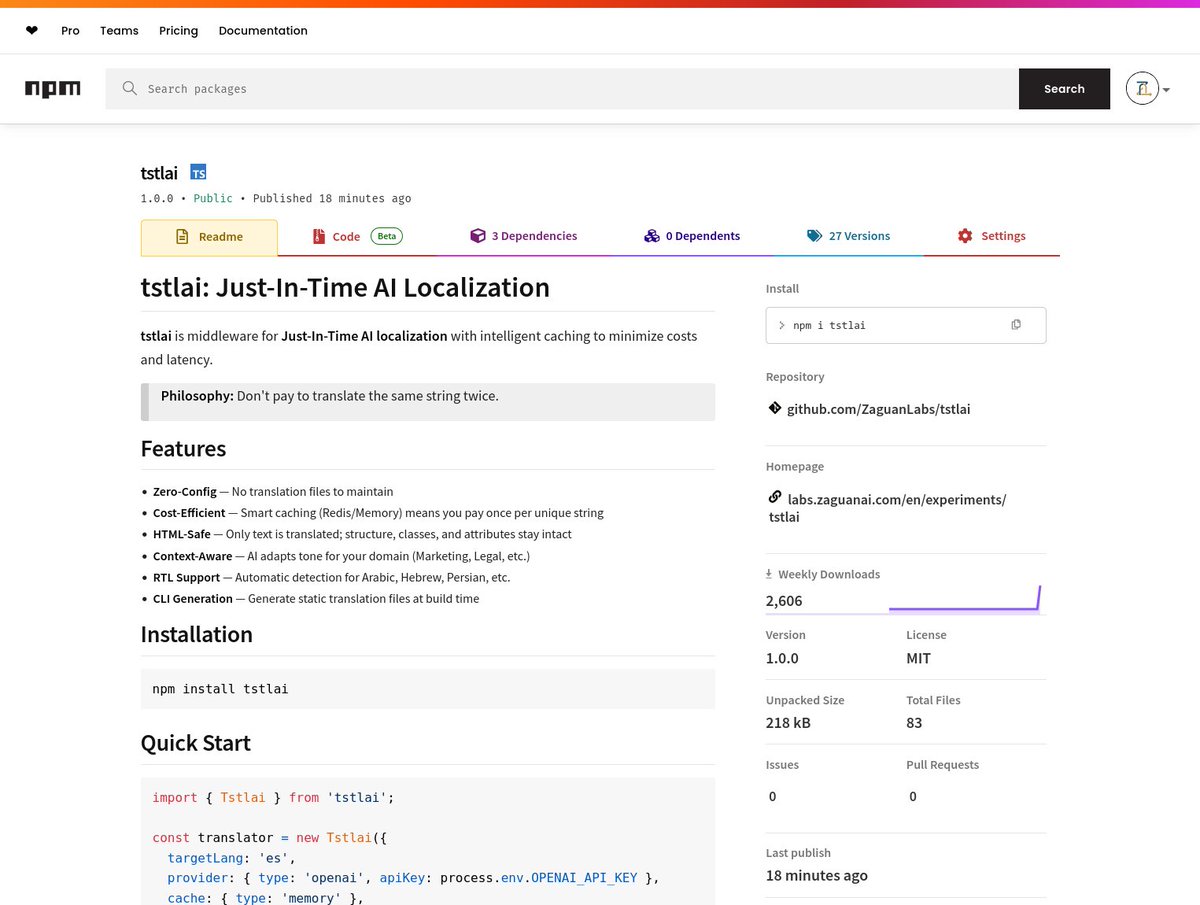
Task: Click the 218 kB unpacked size value
Action: pyautogui.click(x=788, y=723)
